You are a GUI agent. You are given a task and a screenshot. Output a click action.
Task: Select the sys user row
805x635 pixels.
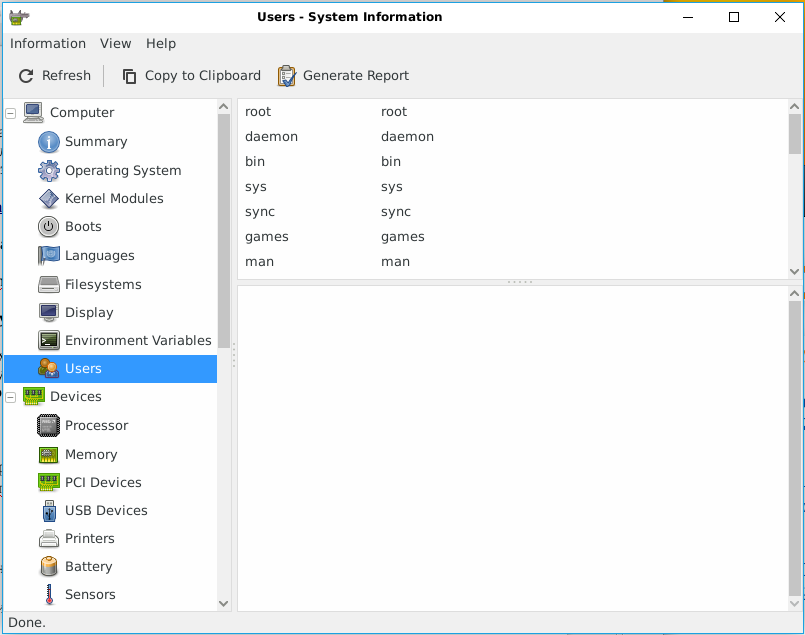512,187
